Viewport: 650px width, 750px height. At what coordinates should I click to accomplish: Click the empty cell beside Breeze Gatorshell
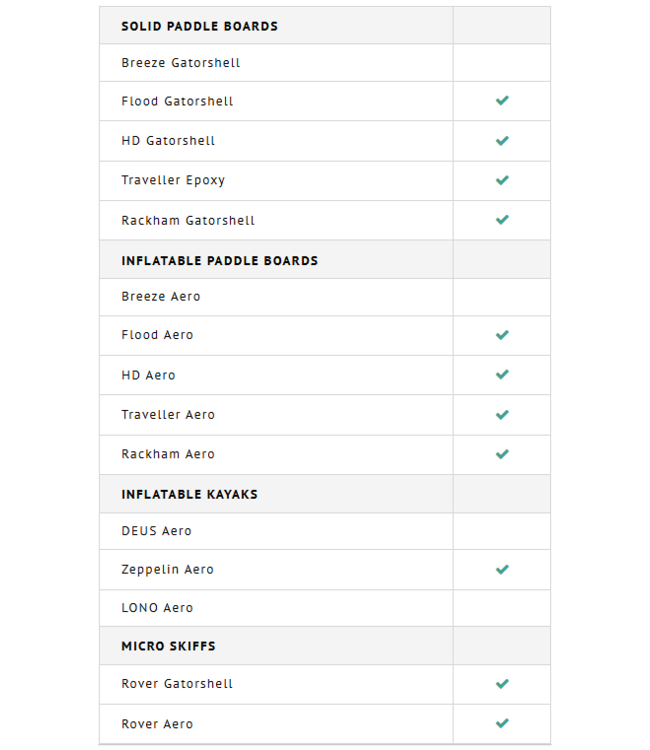[x=502, y=63]
